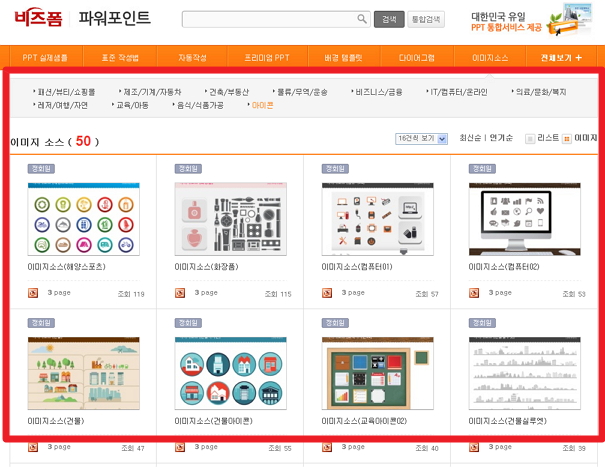
Task: Click the PowerPoint file icon under 이미지소스(해양스포츠)
Action: (33, 293)
